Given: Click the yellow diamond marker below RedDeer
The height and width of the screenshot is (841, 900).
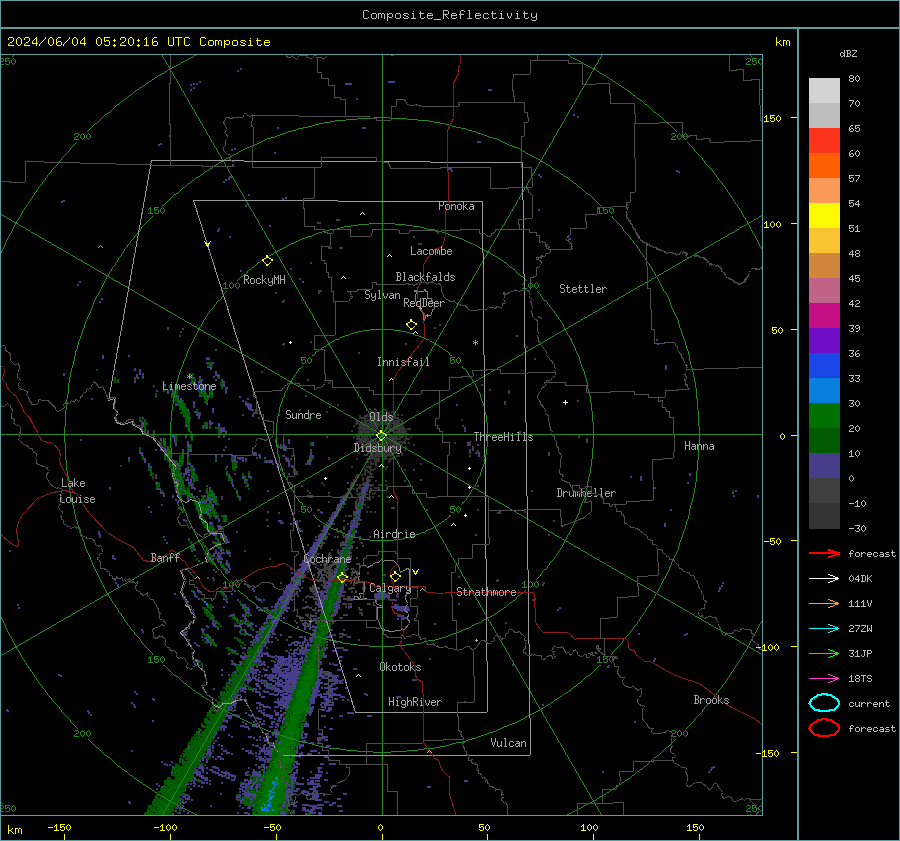Looking at the screenshot, I should tap(412, 324).
